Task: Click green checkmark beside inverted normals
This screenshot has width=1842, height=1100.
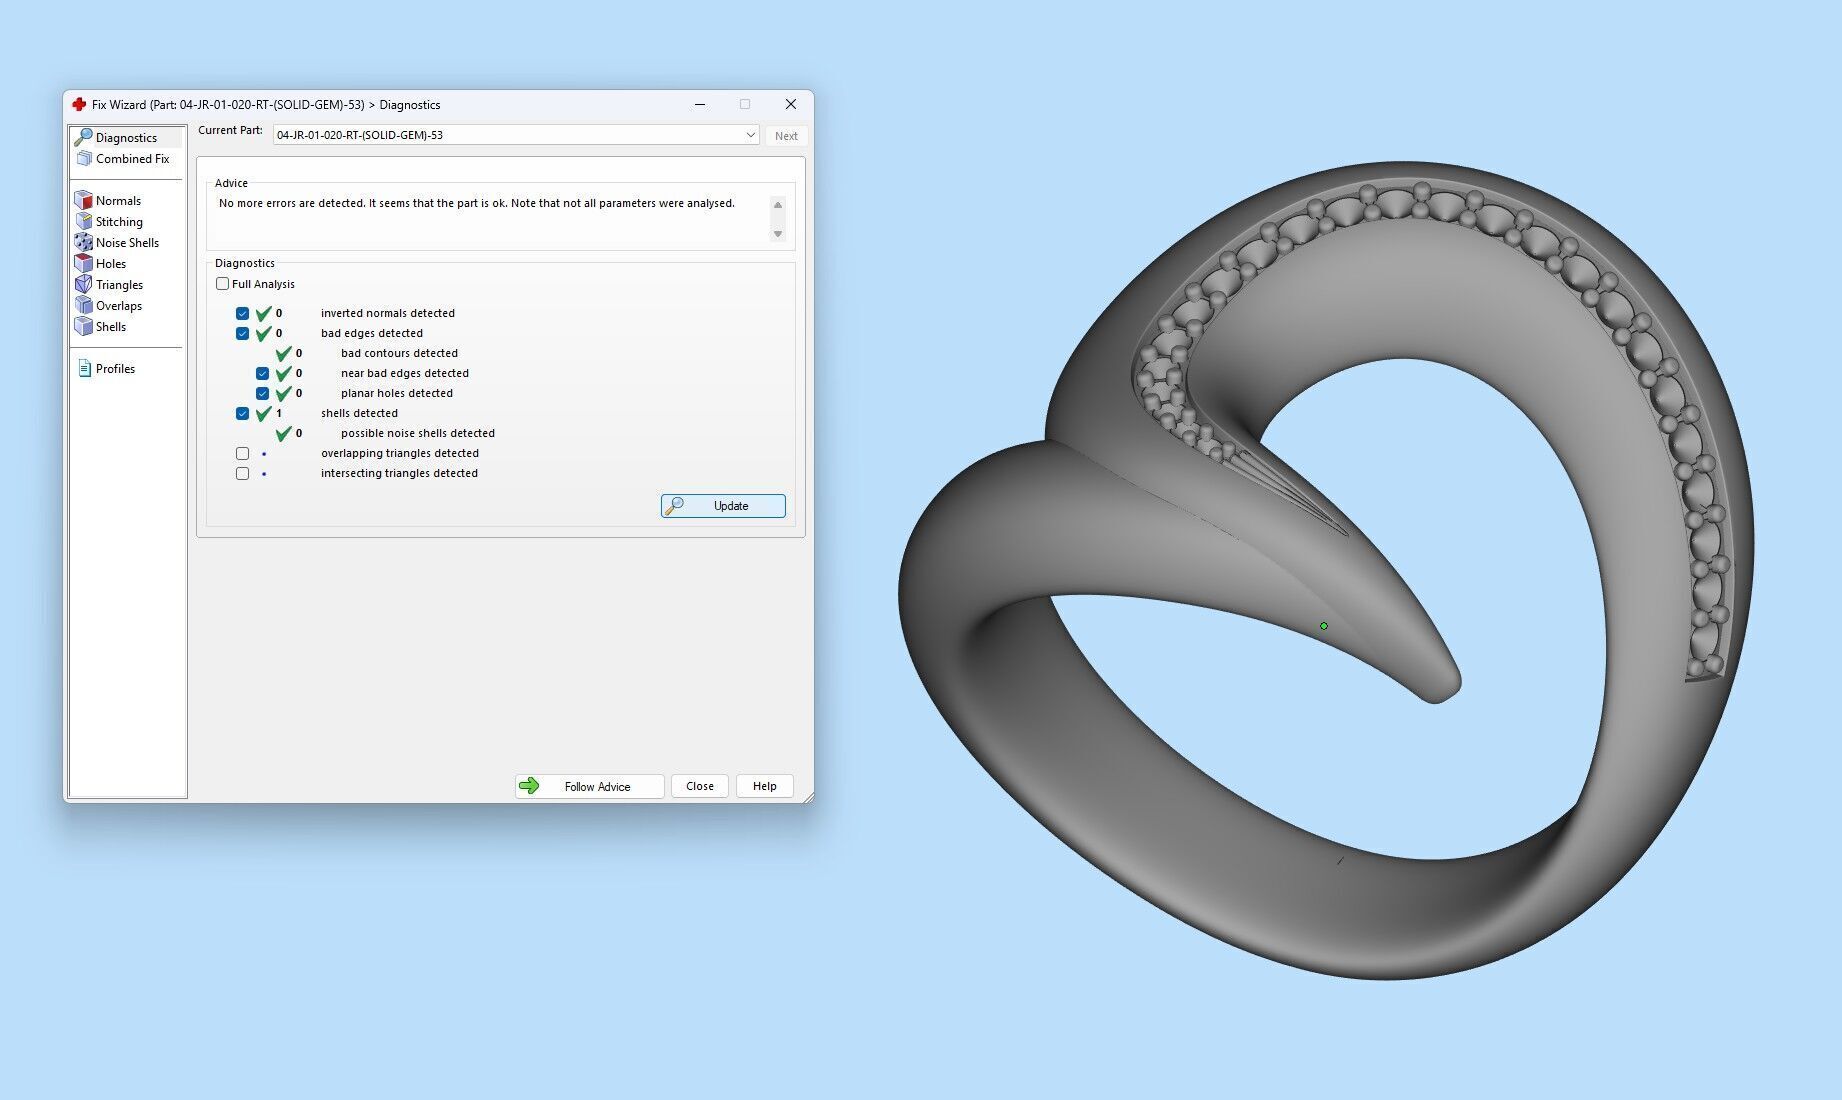Action: coord(264,313)
